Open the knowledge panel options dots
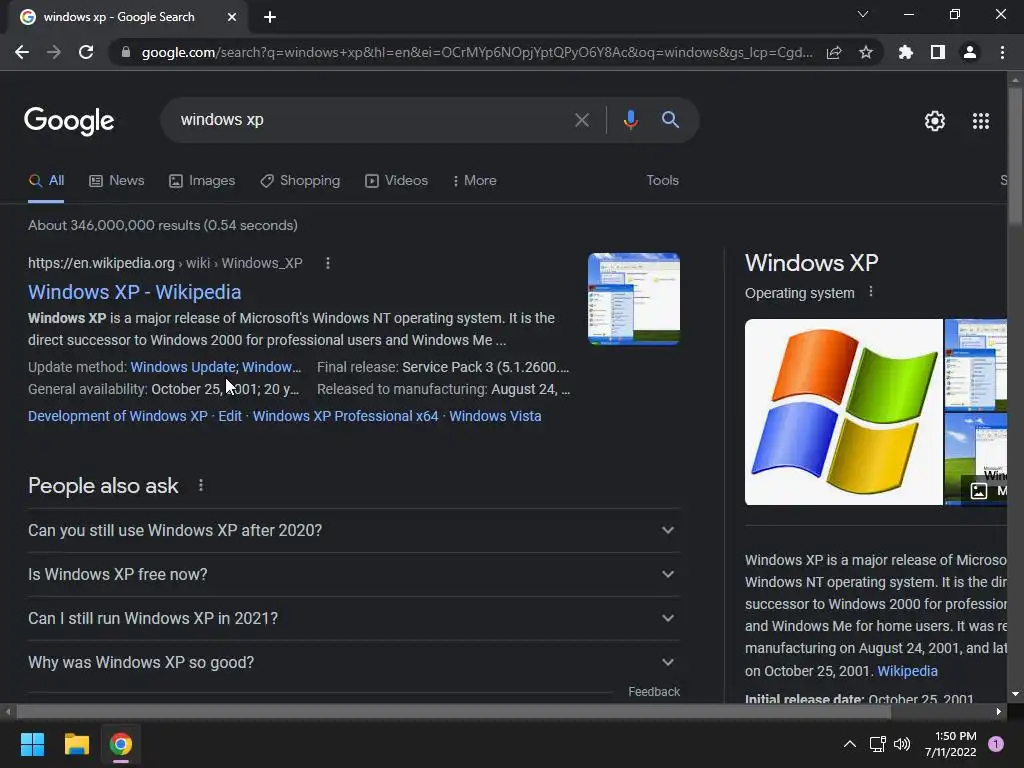Image resolution: width=1024 pixels, height=768 pixels. pos(871,292)
